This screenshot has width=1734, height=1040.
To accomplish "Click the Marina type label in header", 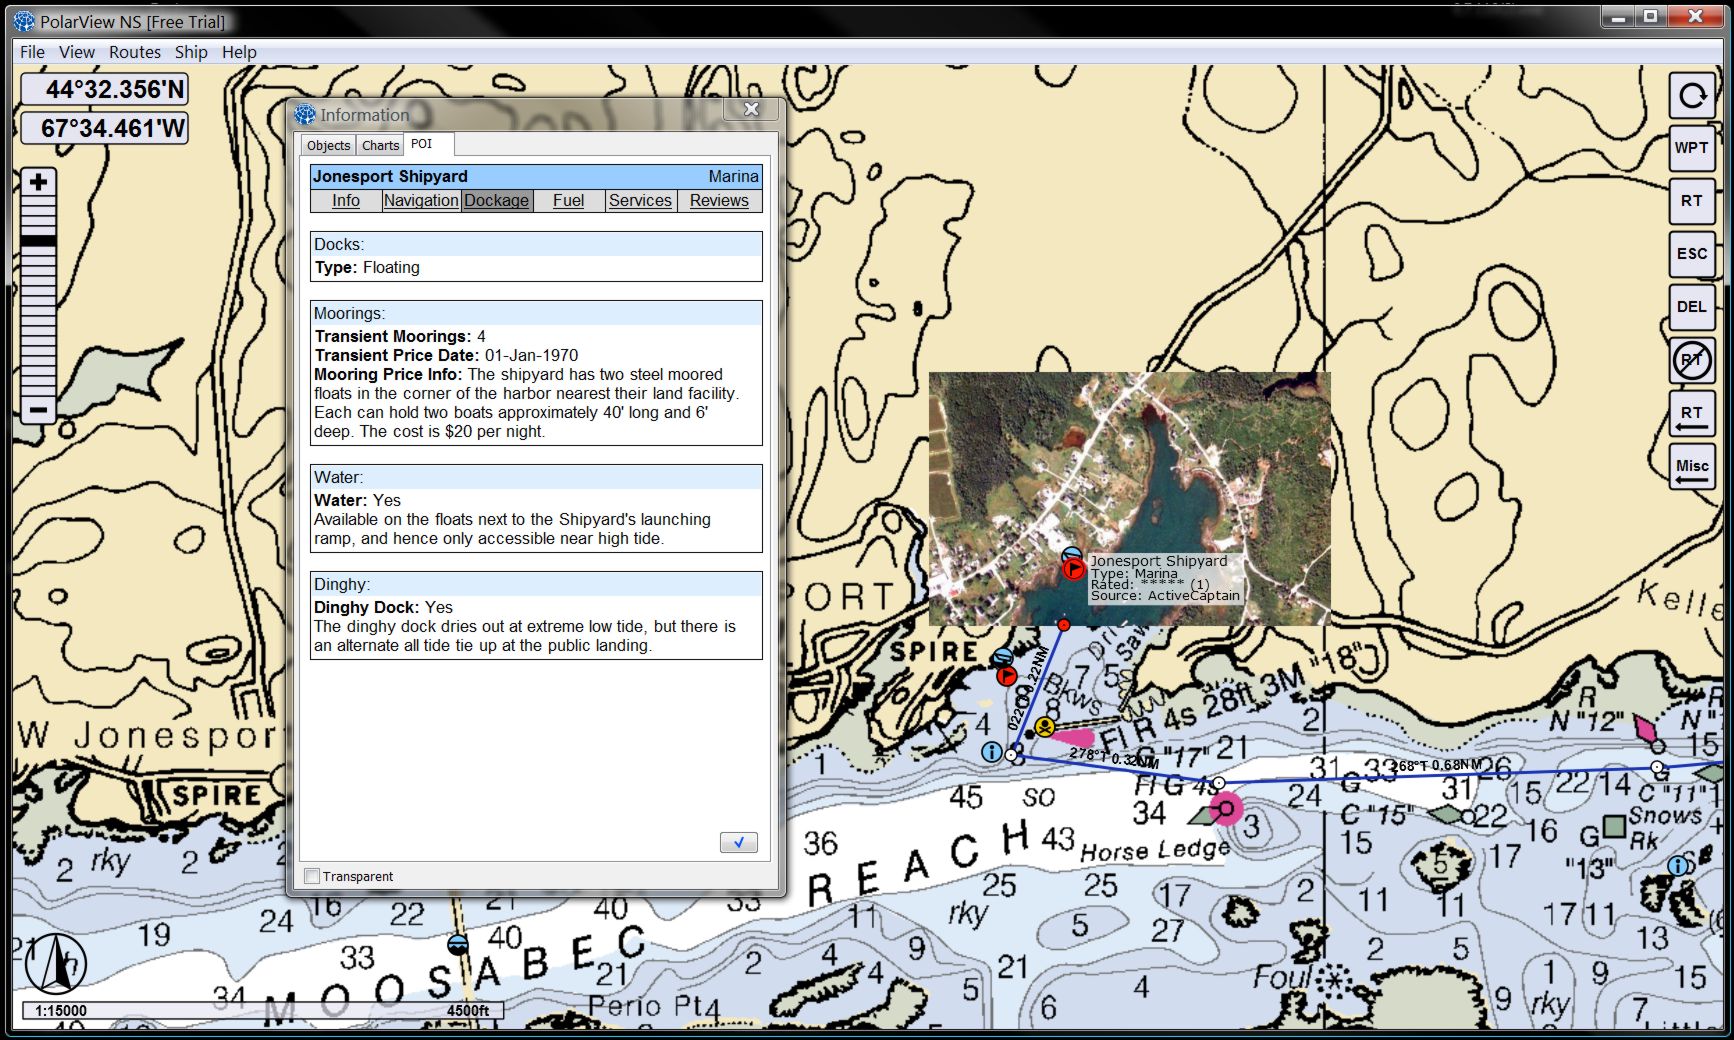I will (x=733, y=176).
